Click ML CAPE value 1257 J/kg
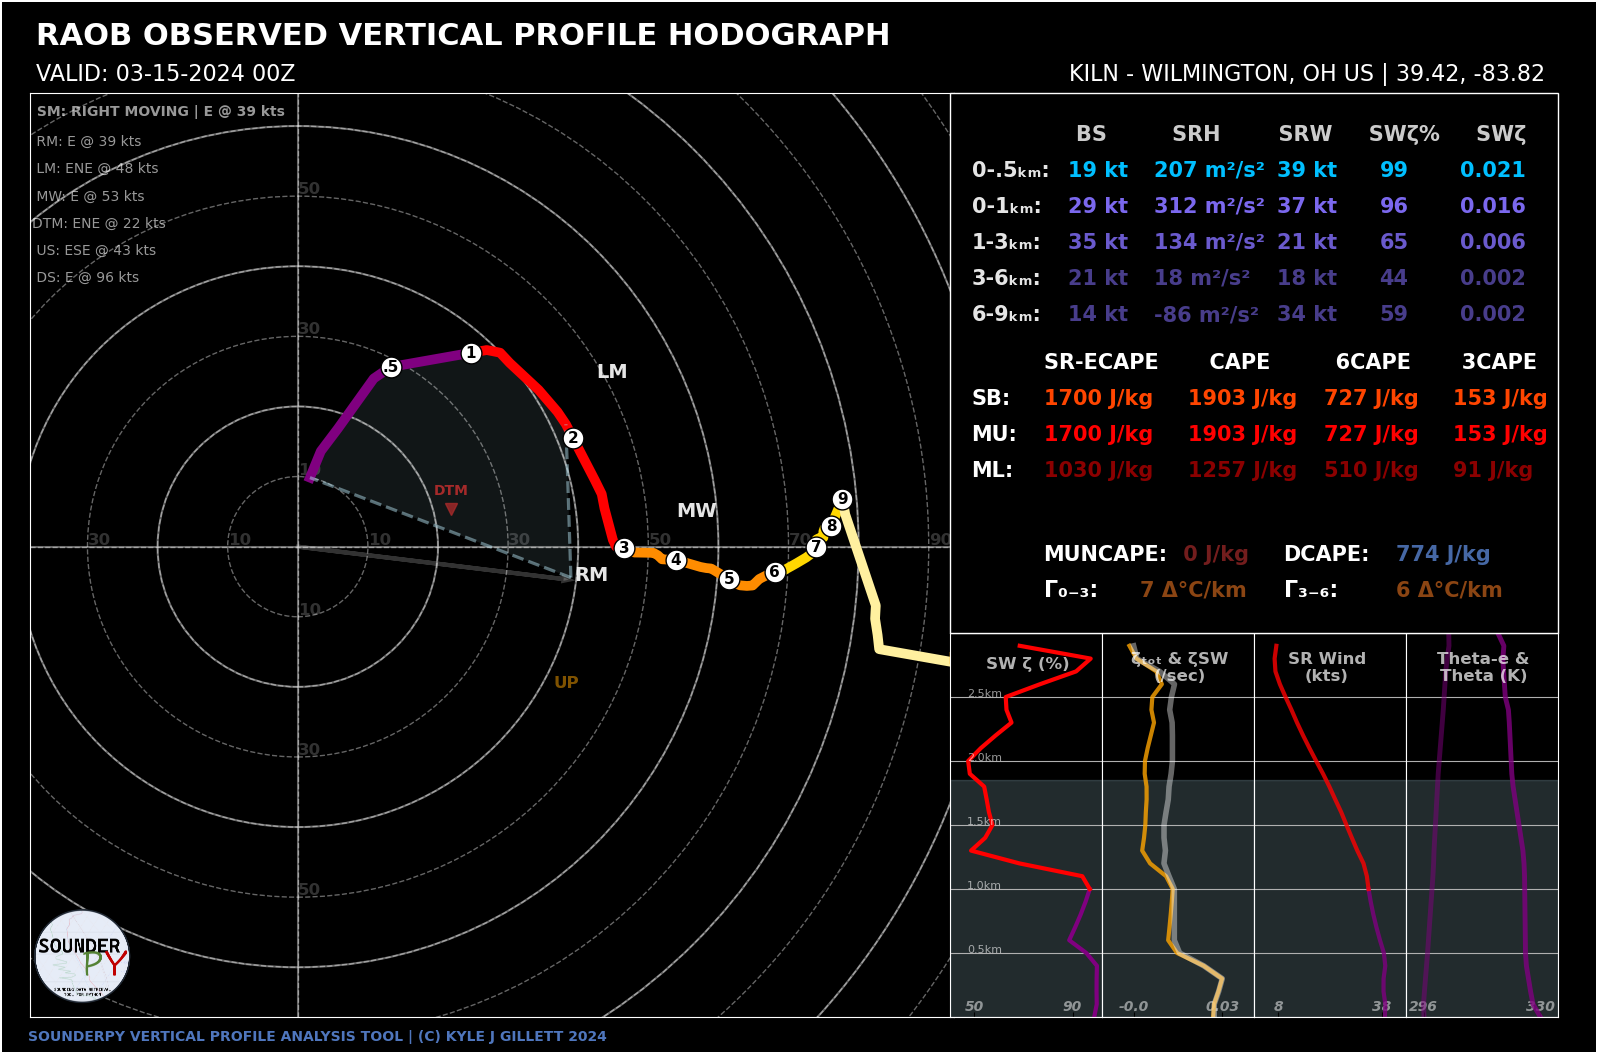The image size is (1597, 1054). point(1242,470)
